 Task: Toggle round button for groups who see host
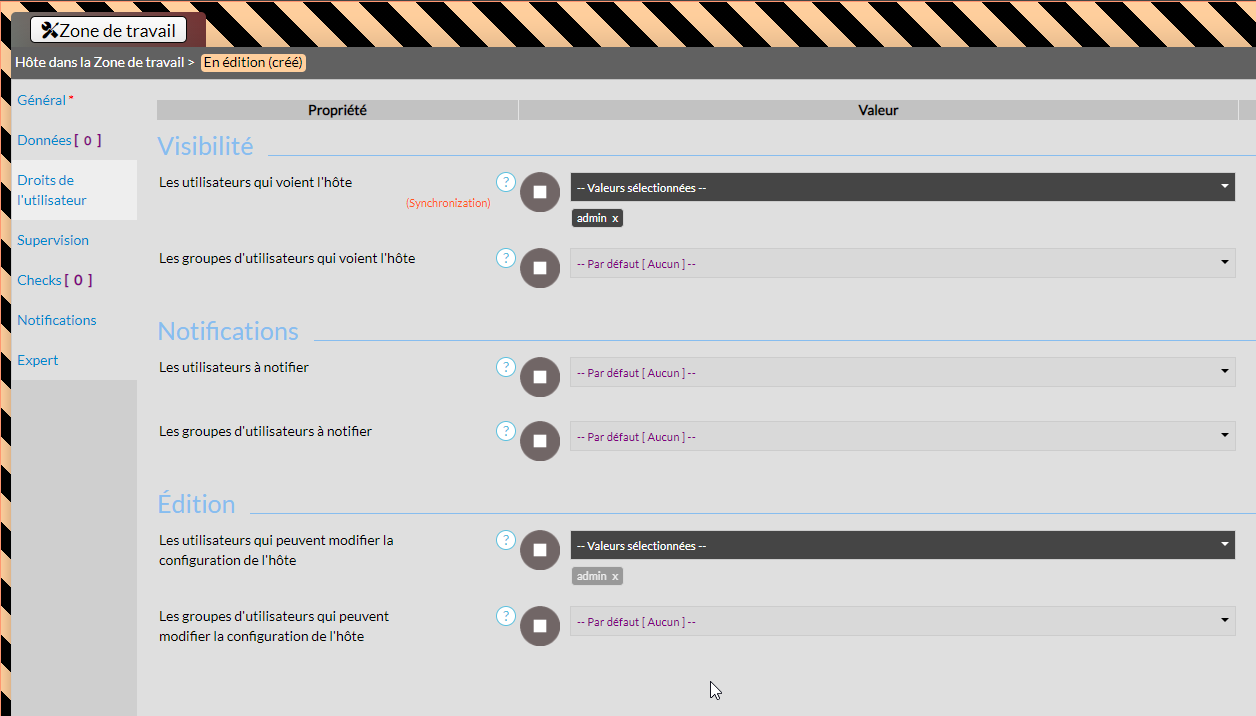point(540,268)
